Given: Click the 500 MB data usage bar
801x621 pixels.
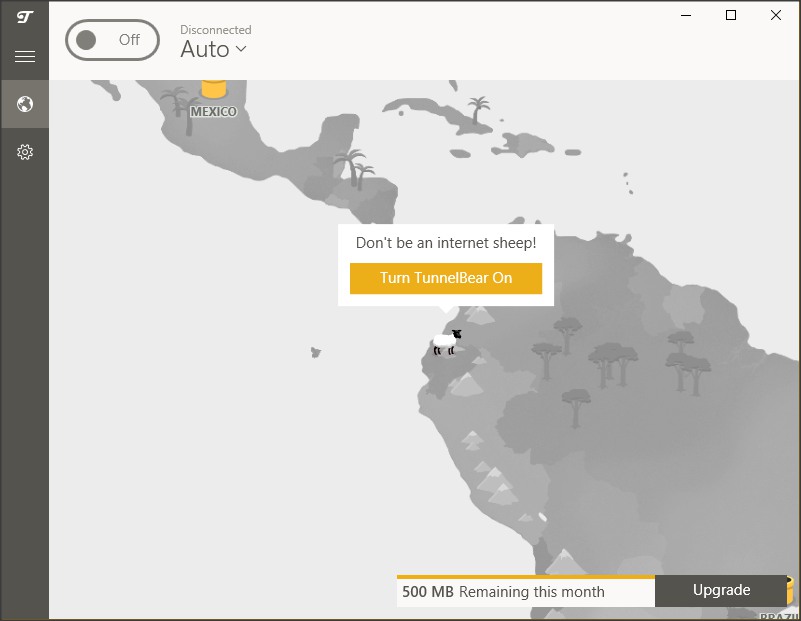Looking at the screenshot, I should click(525, 591).
